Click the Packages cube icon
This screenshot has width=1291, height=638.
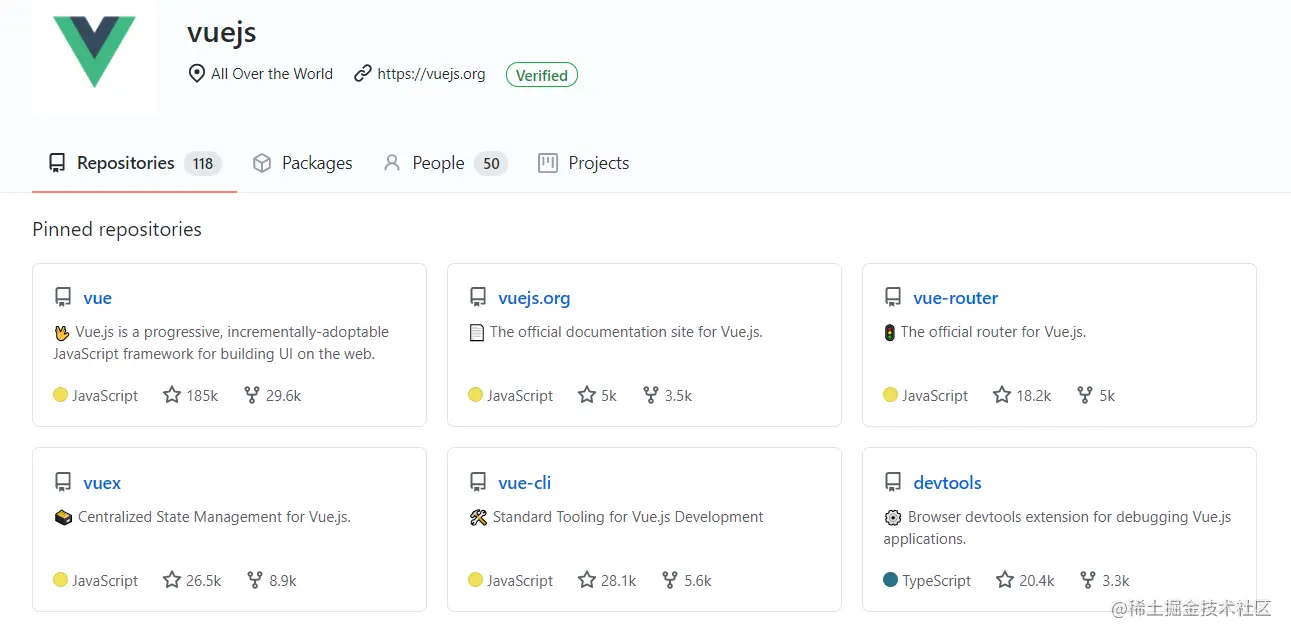click(262, 163)
